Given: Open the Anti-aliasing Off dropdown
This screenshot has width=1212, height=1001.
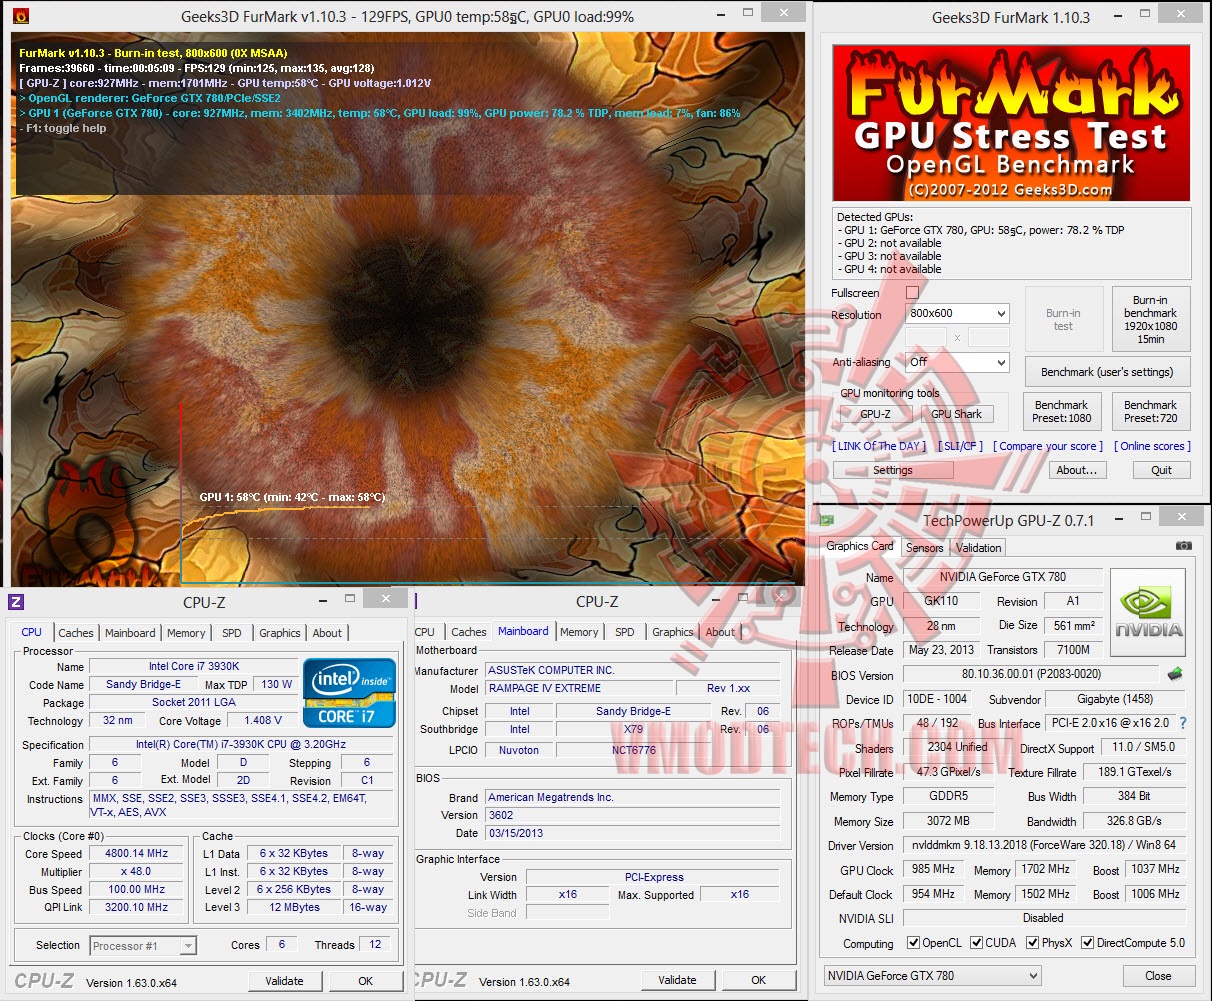Looking at the screenshot, I should [957, 362].
